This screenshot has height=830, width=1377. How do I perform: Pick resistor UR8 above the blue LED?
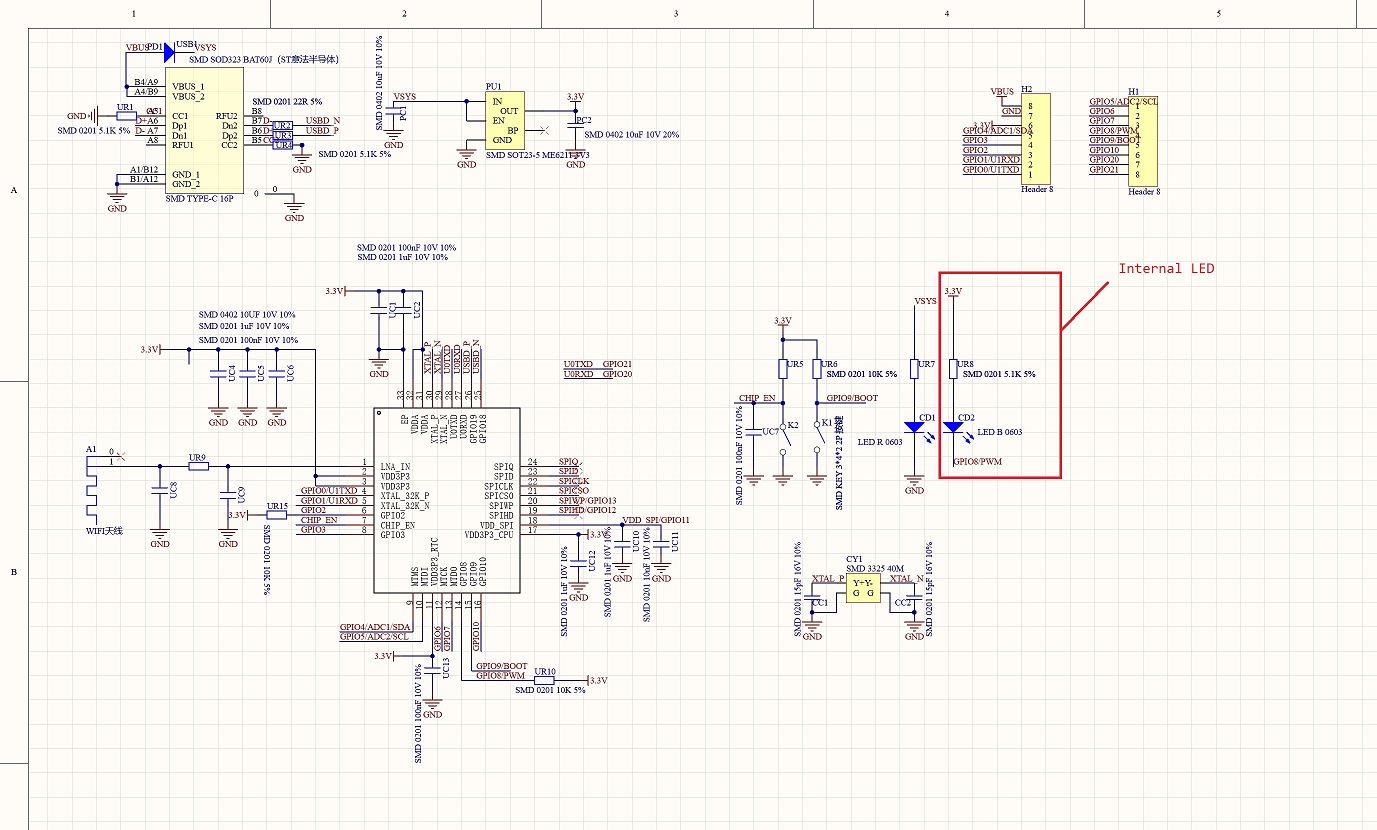[953, 369]
